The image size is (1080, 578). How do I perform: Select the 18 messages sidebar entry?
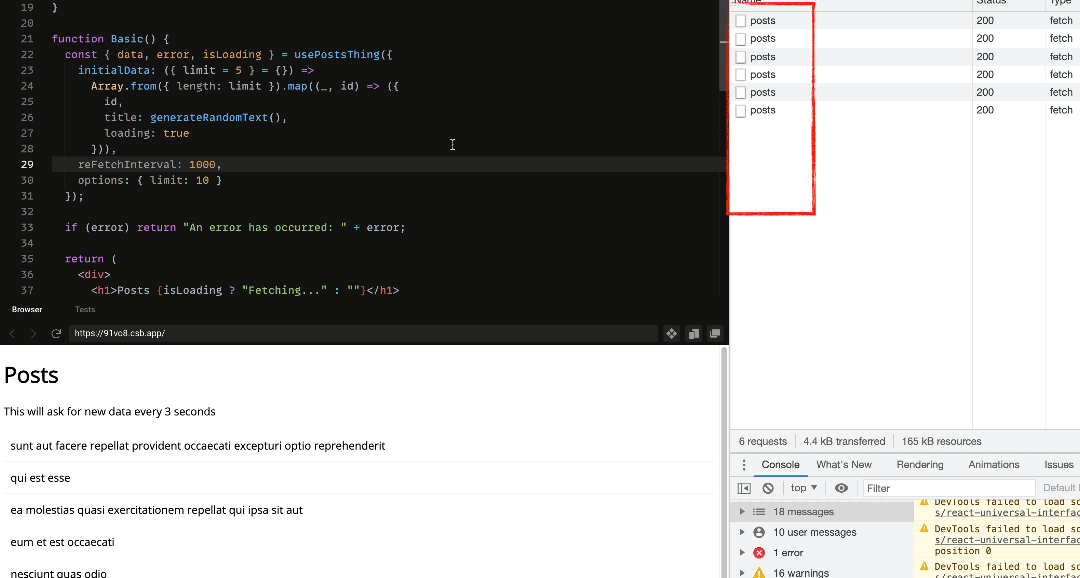pos(822,512)
